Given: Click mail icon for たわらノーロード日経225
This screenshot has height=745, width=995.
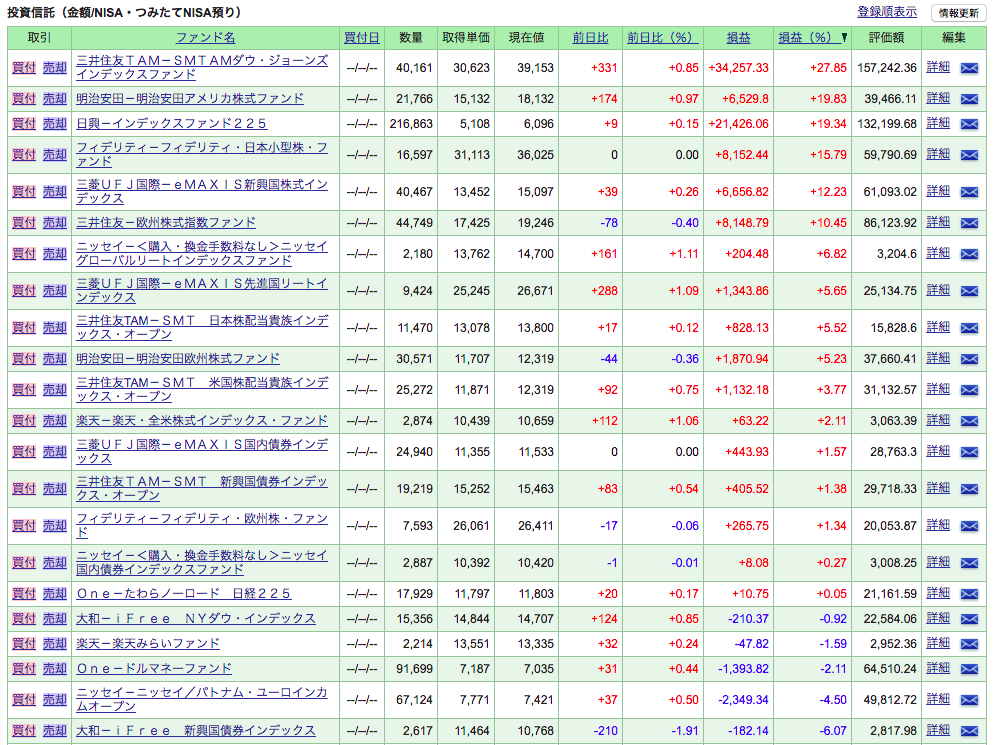Looking at the screenshot, I should (x=969, y=594).
